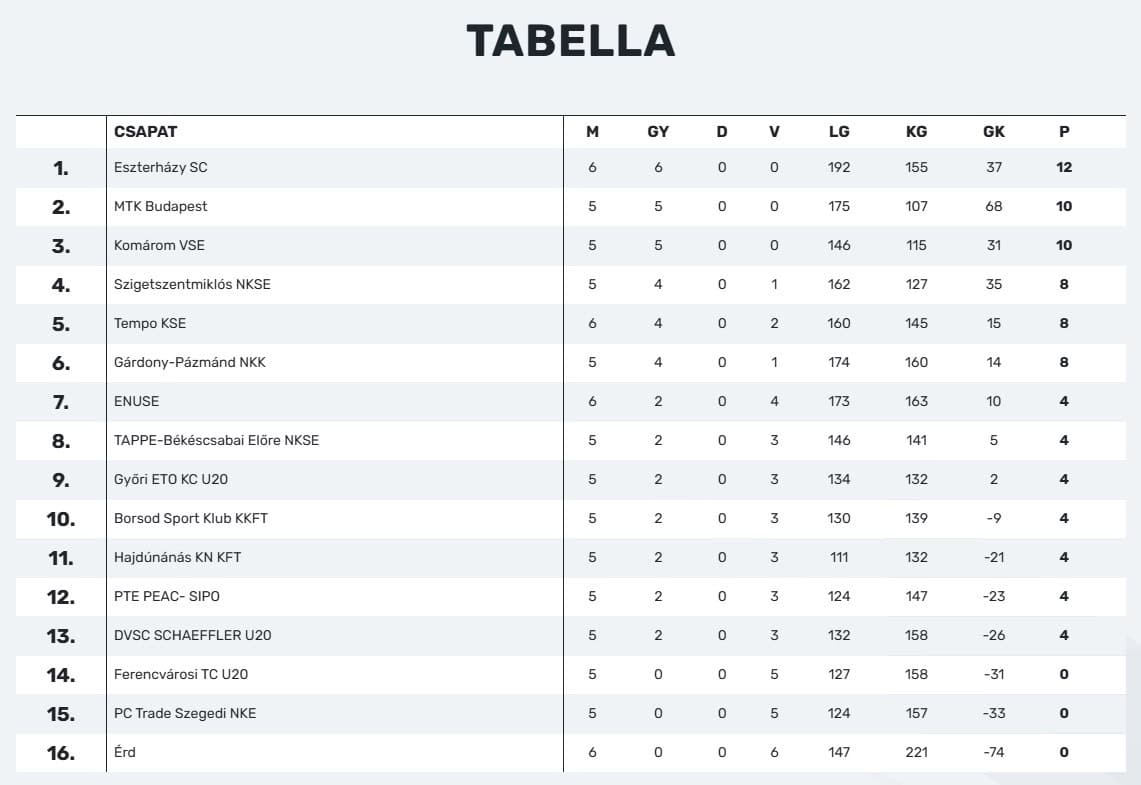Select DVSC SCHAEFFLER U20 team
This screenshot has height=785, width=1141.
coord(192,635)
